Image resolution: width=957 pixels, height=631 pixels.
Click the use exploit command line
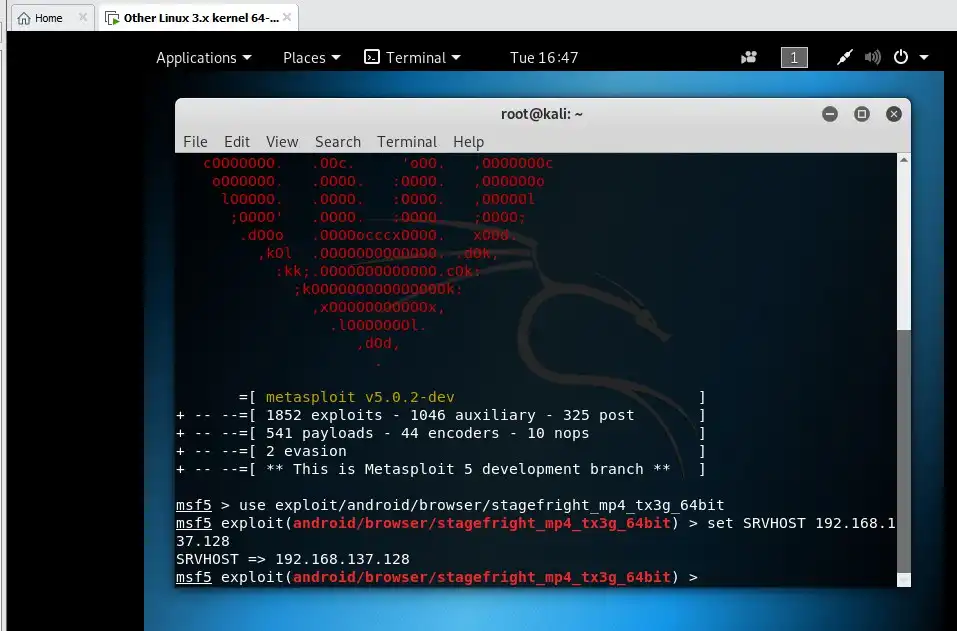click(450, 505)
